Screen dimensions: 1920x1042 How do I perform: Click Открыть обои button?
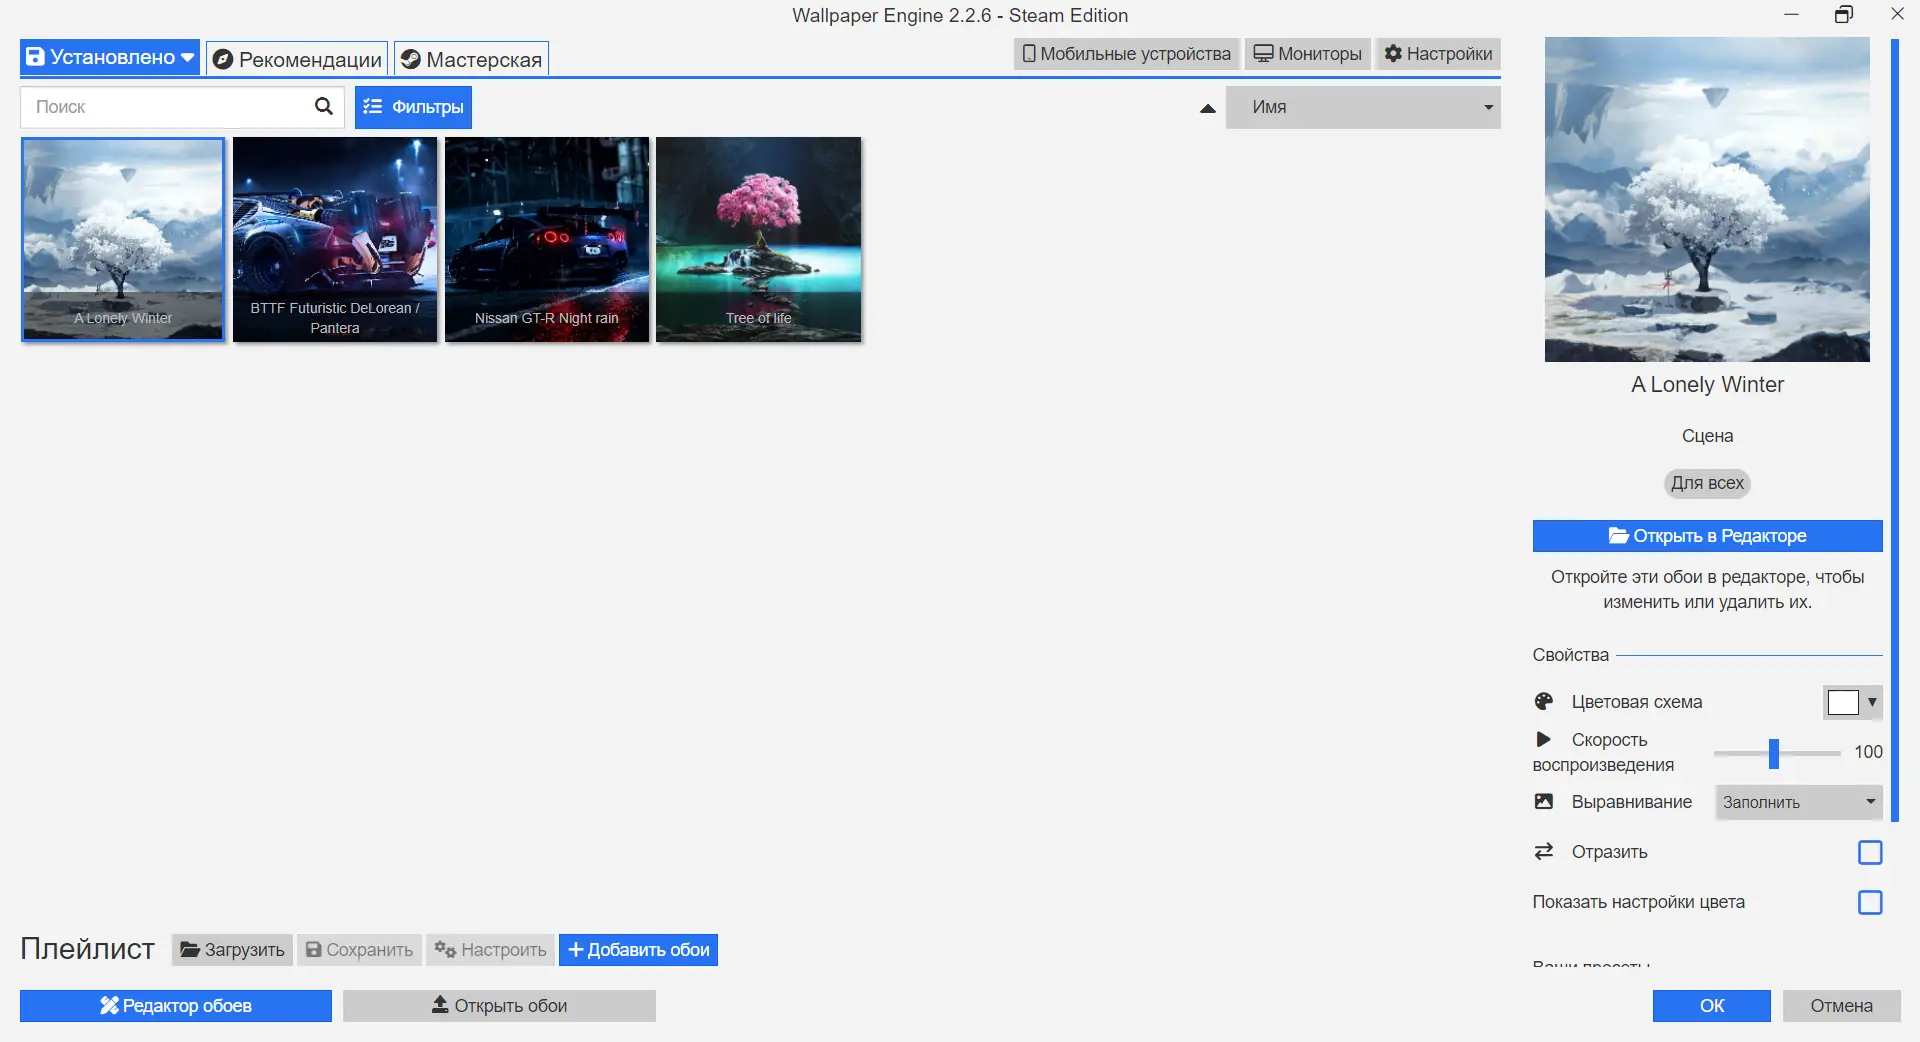point(499,1006)
